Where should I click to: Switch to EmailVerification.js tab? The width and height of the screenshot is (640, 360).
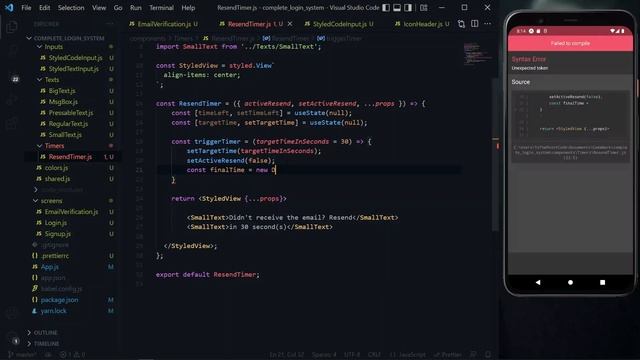coord(163,24)
